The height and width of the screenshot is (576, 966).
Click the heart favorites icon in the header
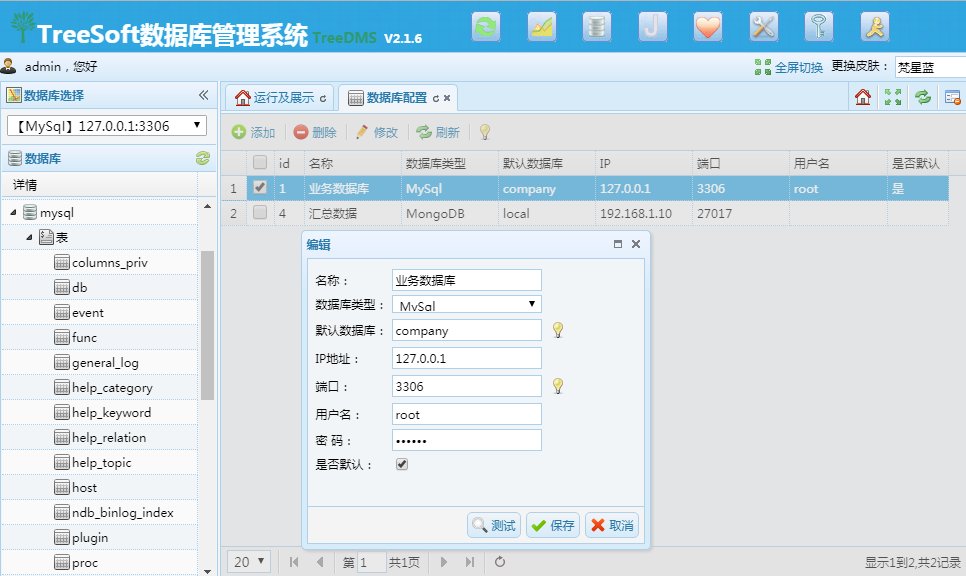(708, 27)
